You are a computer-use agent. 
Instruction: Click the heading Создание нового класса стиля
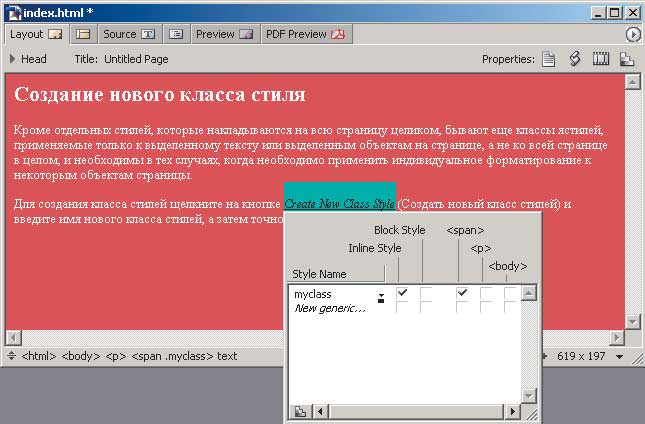(160, 95)
